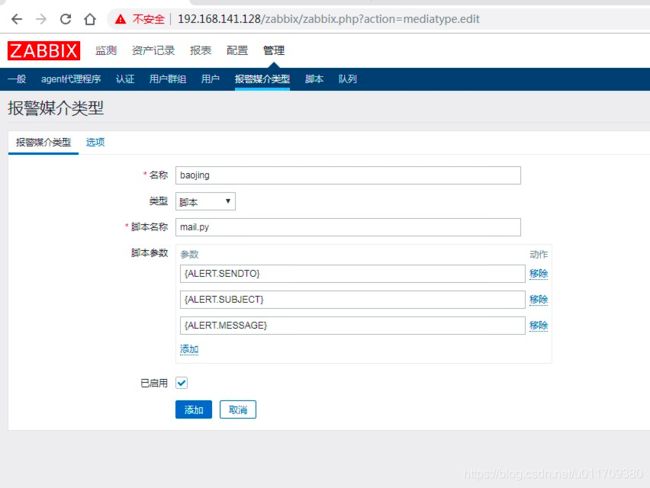This screenshot has height=488, width=650.
Task: Go to the 认证 submenu
Action: coord(125,79)
